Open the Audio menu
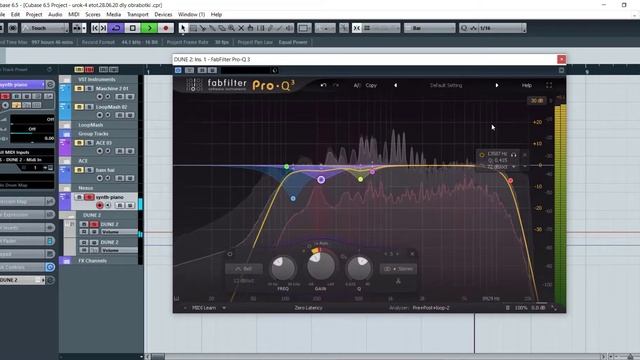Viewport: 640px width, 360px height. (55, 14)
